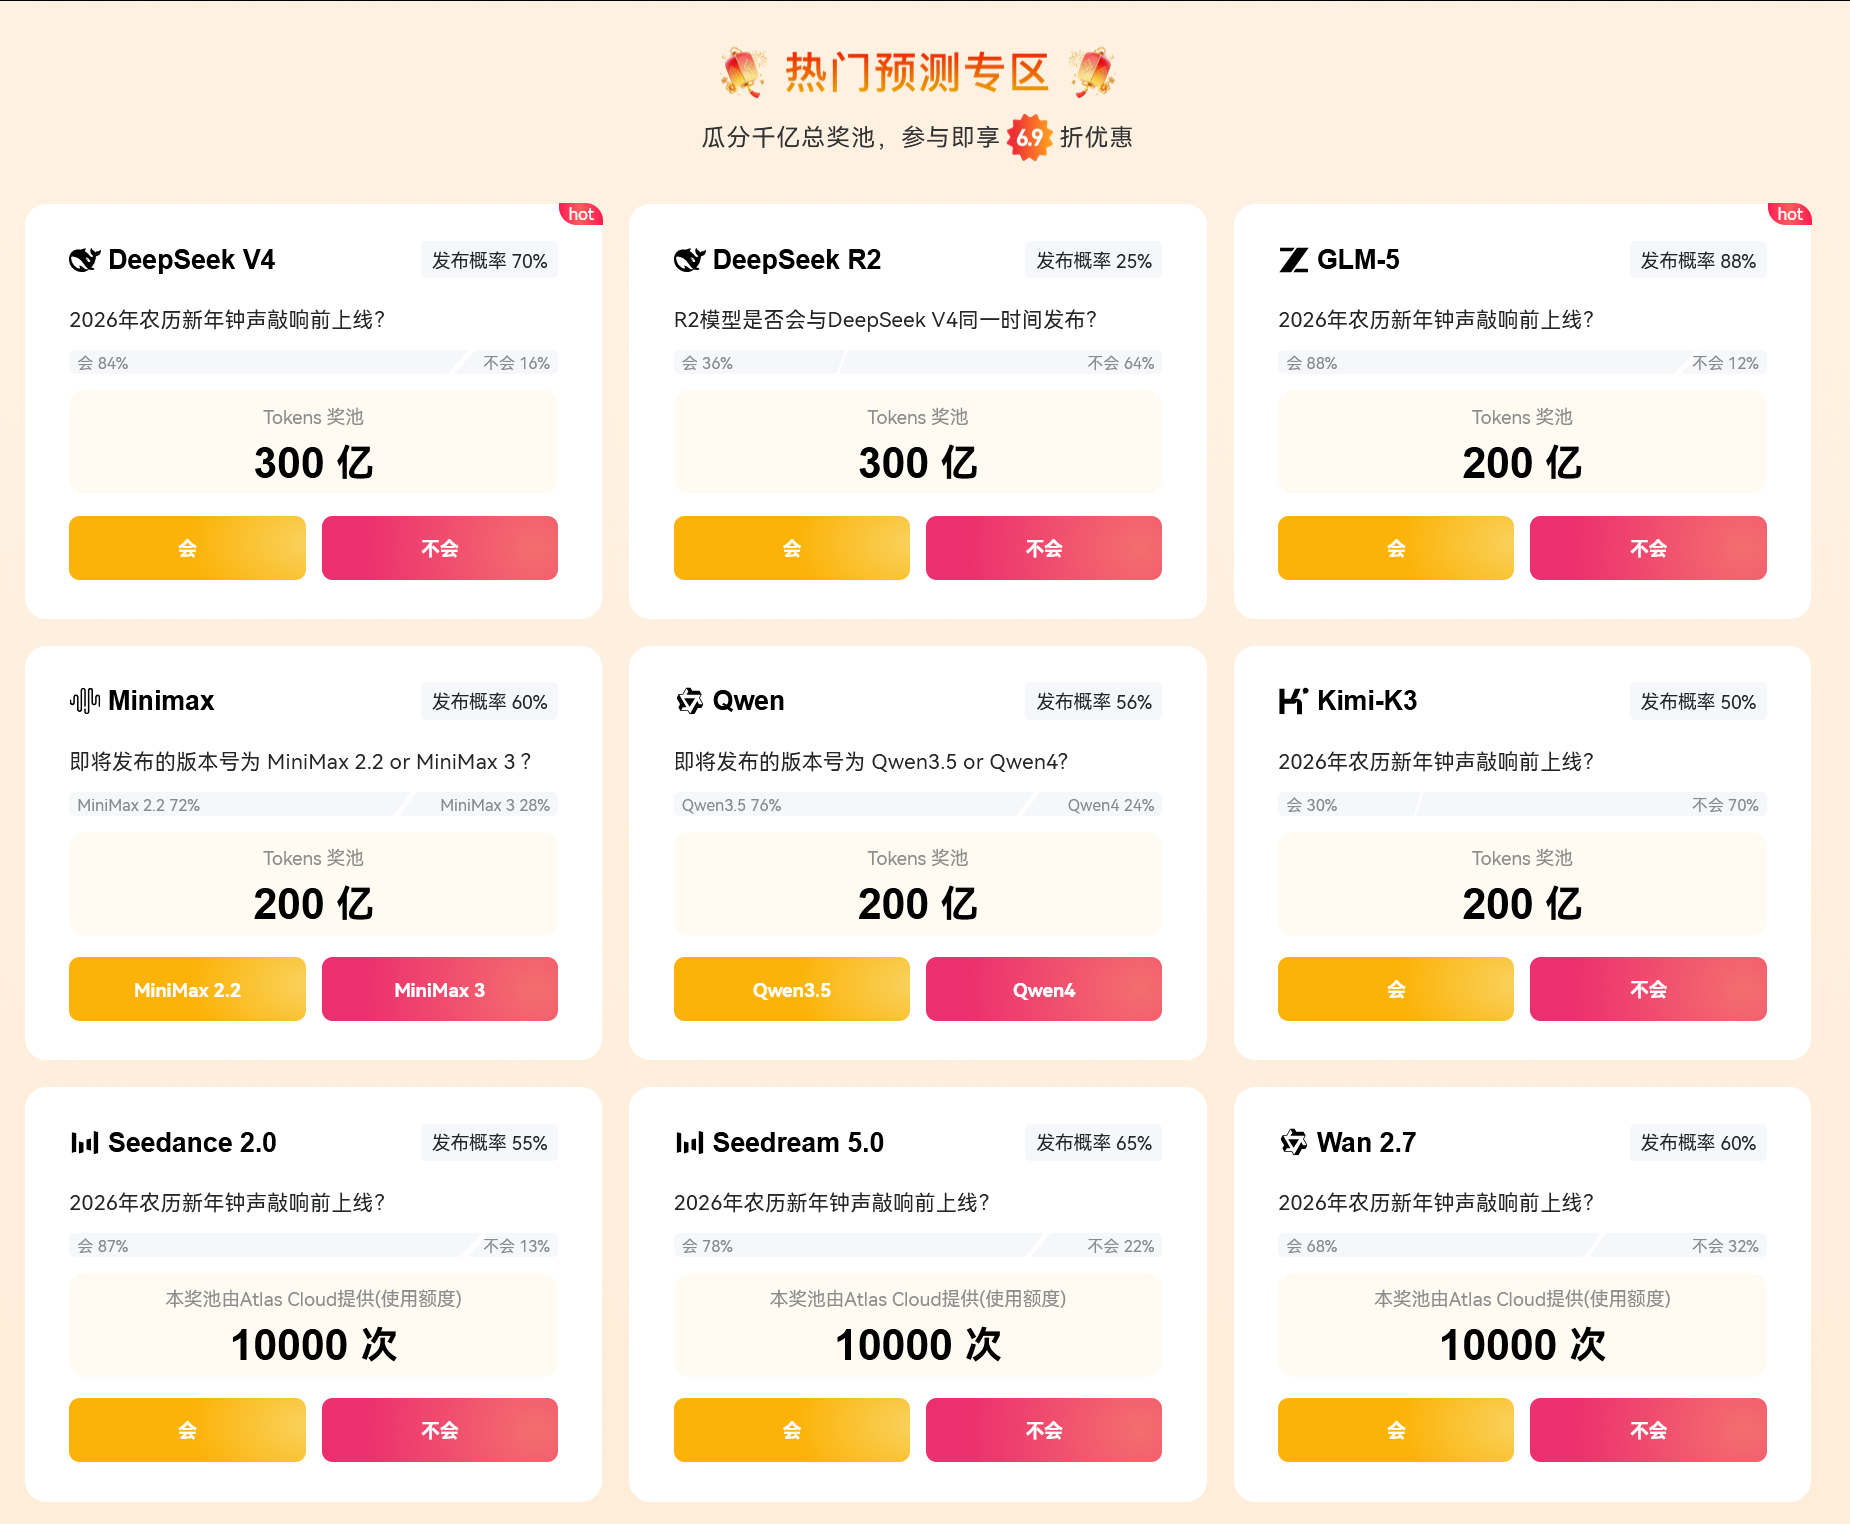Image resolution: width=1850 pixels, height=1524 pixels.
Task: Click 会 on the DeepSeek V4 card
Action: 186,548
